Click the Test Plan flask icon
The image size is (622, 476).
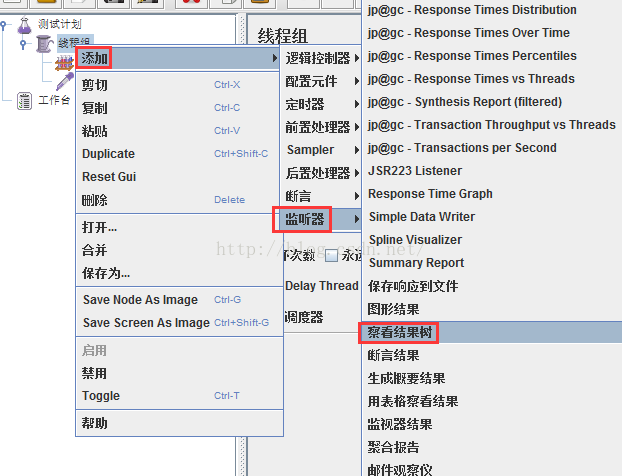tap(25, 25)
